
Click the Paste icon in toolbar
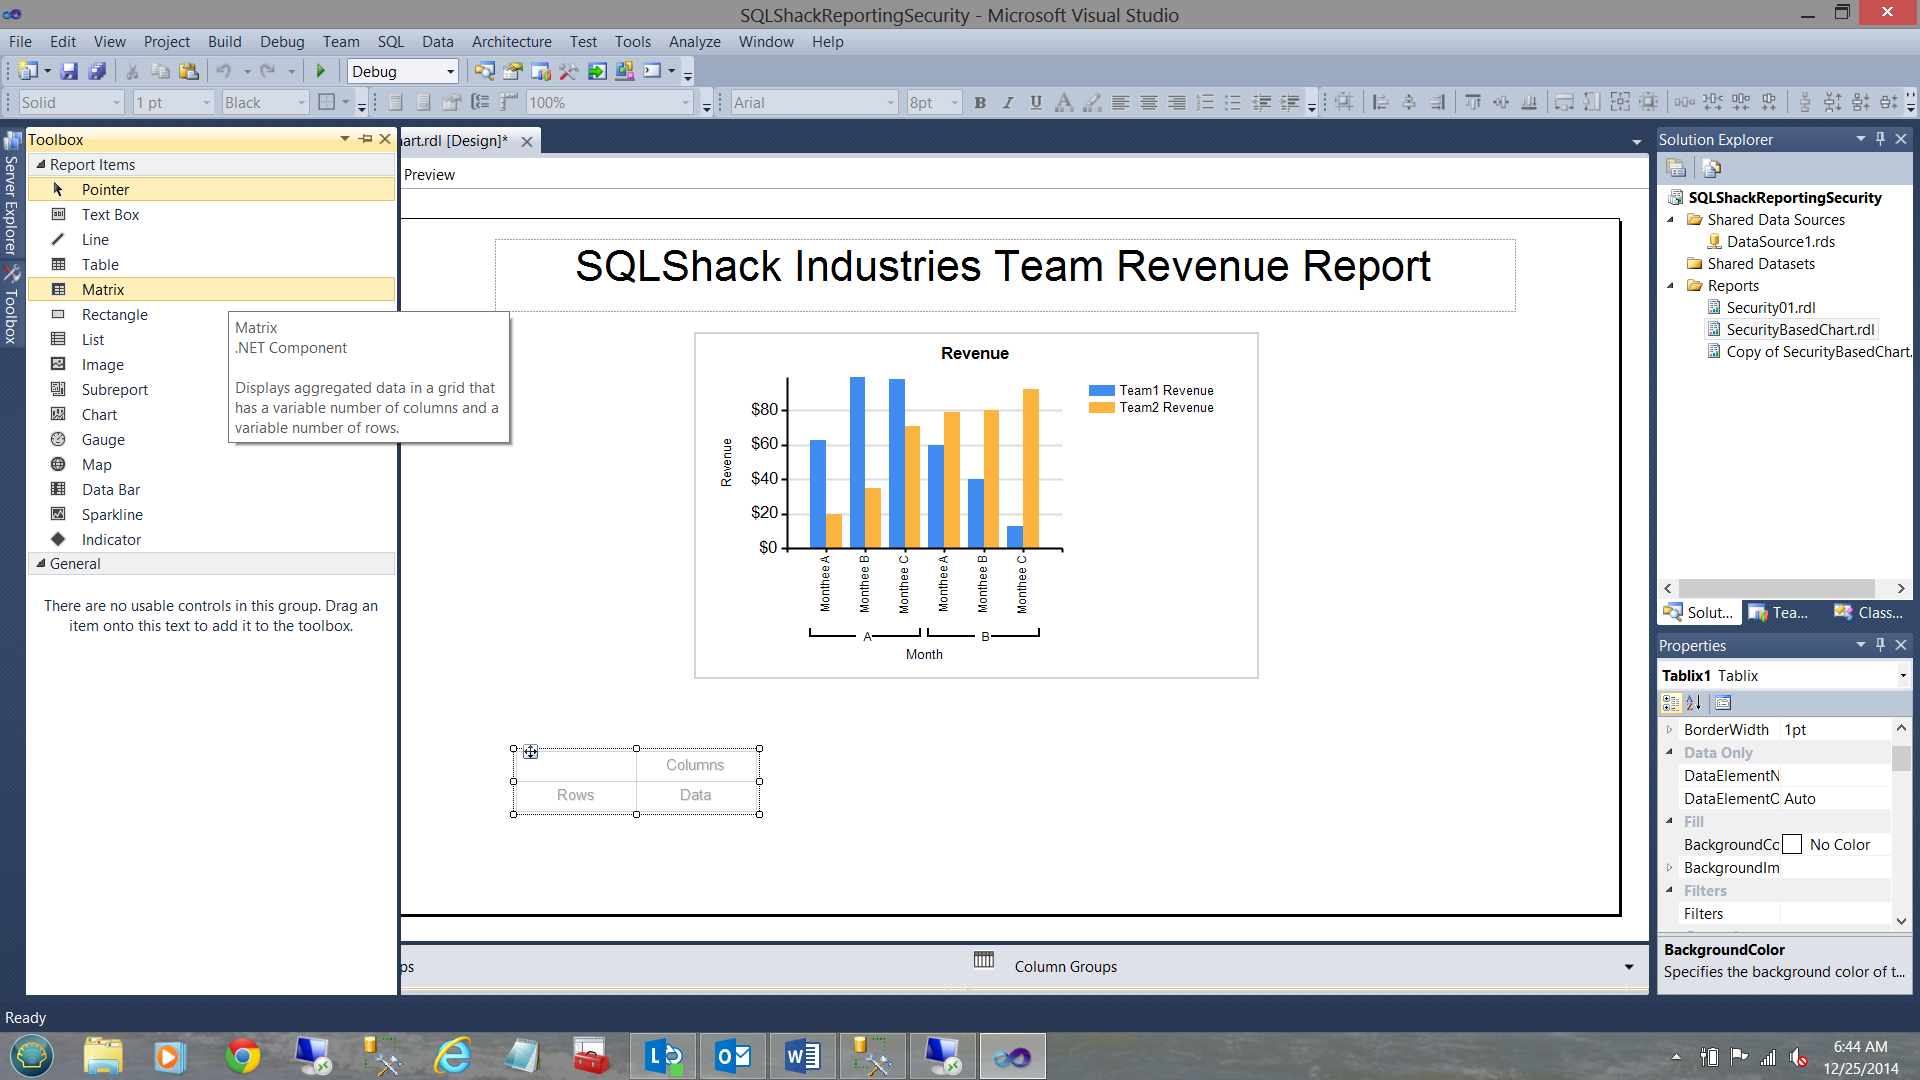click(188, 71)
